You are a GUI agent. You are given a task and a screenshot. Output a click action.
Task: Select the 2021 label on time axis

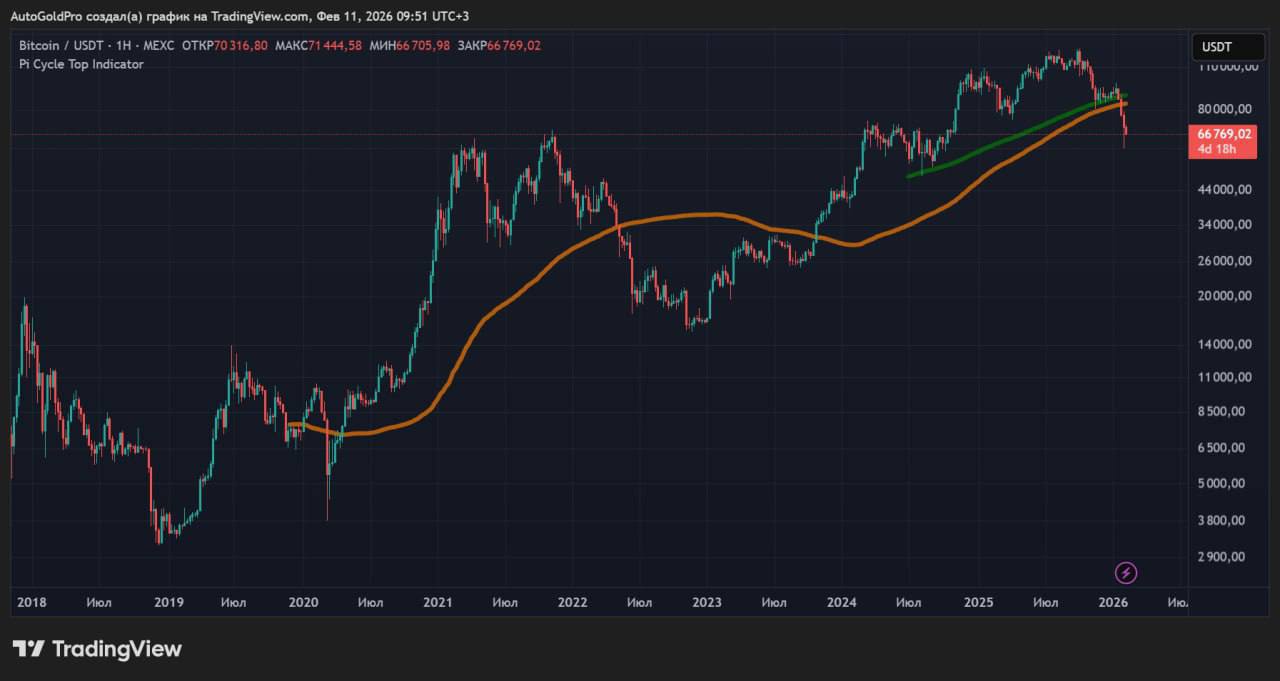[437, 602]
